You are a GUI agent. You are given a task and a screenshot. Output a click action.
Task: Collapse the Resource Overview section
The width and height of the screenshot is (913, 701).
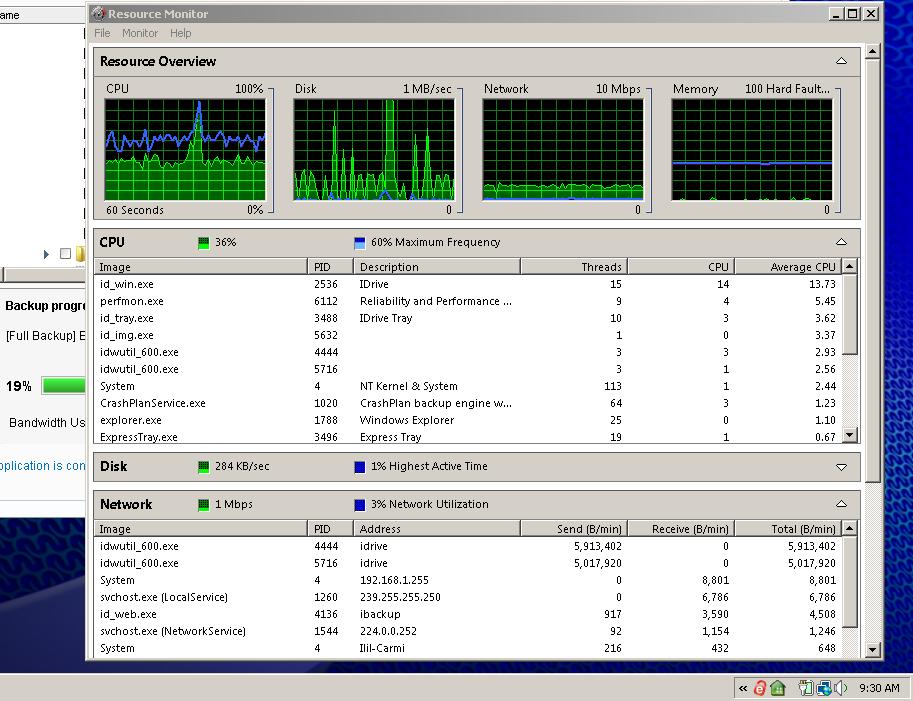(841, 61)
